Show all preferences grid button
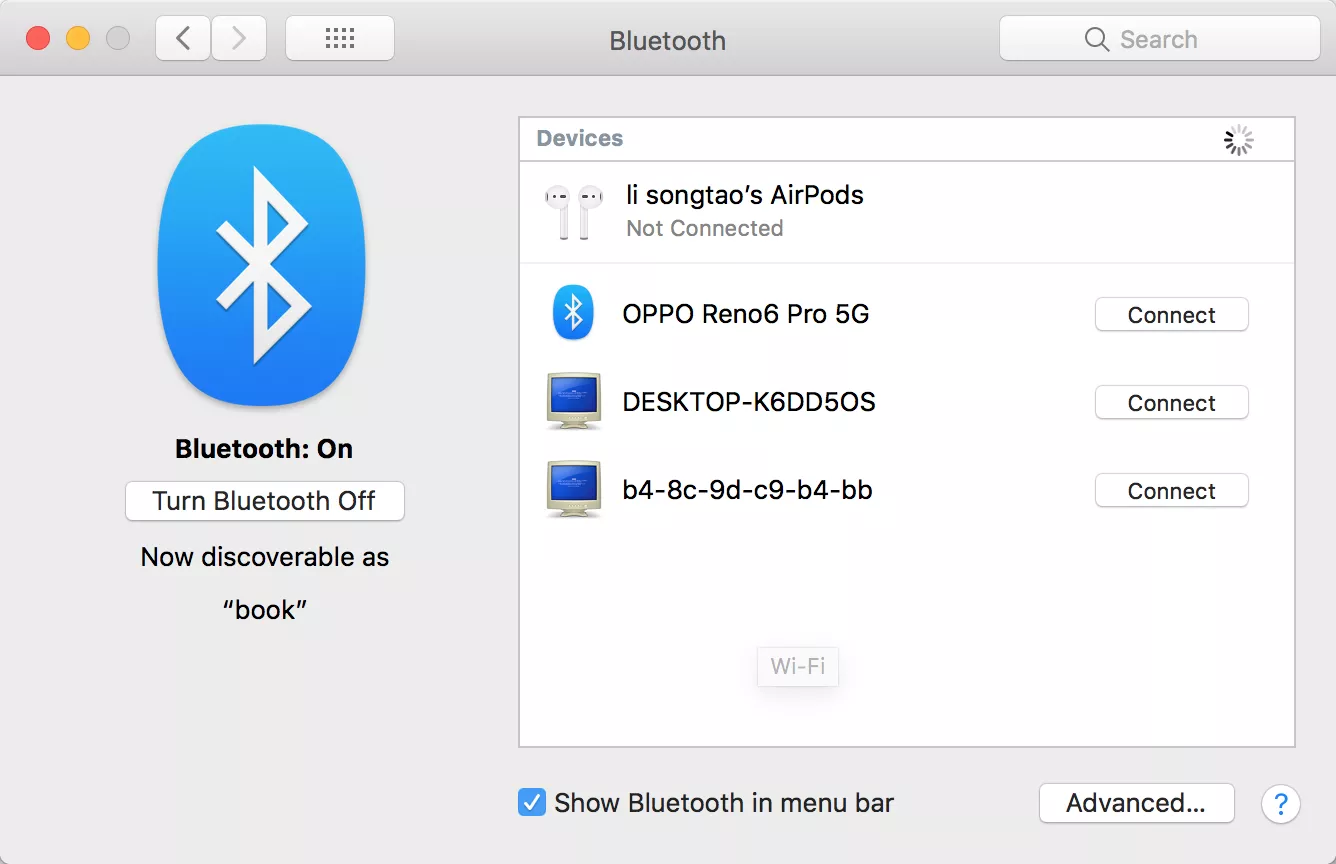Image resolution: width=1336 pixels, height=864 pixels. pyautogui.click(x=340, y=39)
